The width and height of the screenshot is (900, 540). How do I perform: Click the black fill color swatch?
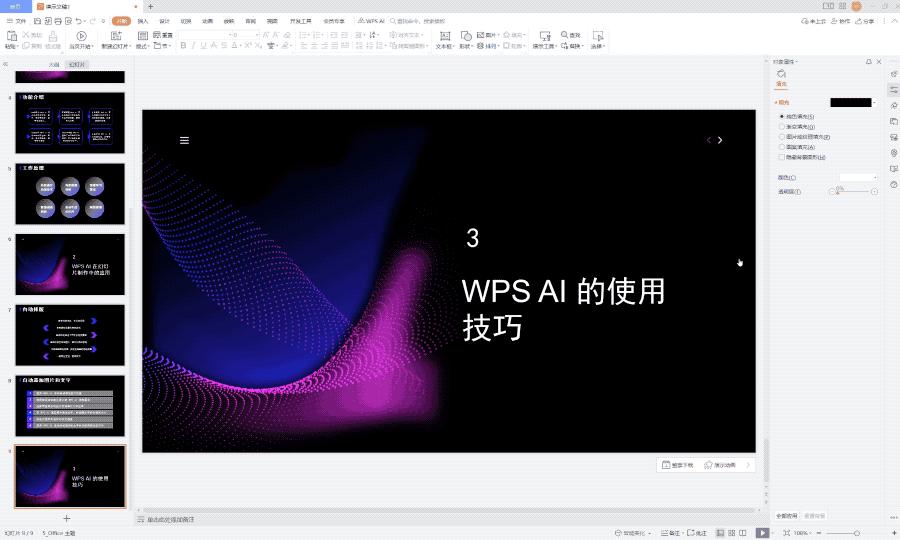[851, 103]
